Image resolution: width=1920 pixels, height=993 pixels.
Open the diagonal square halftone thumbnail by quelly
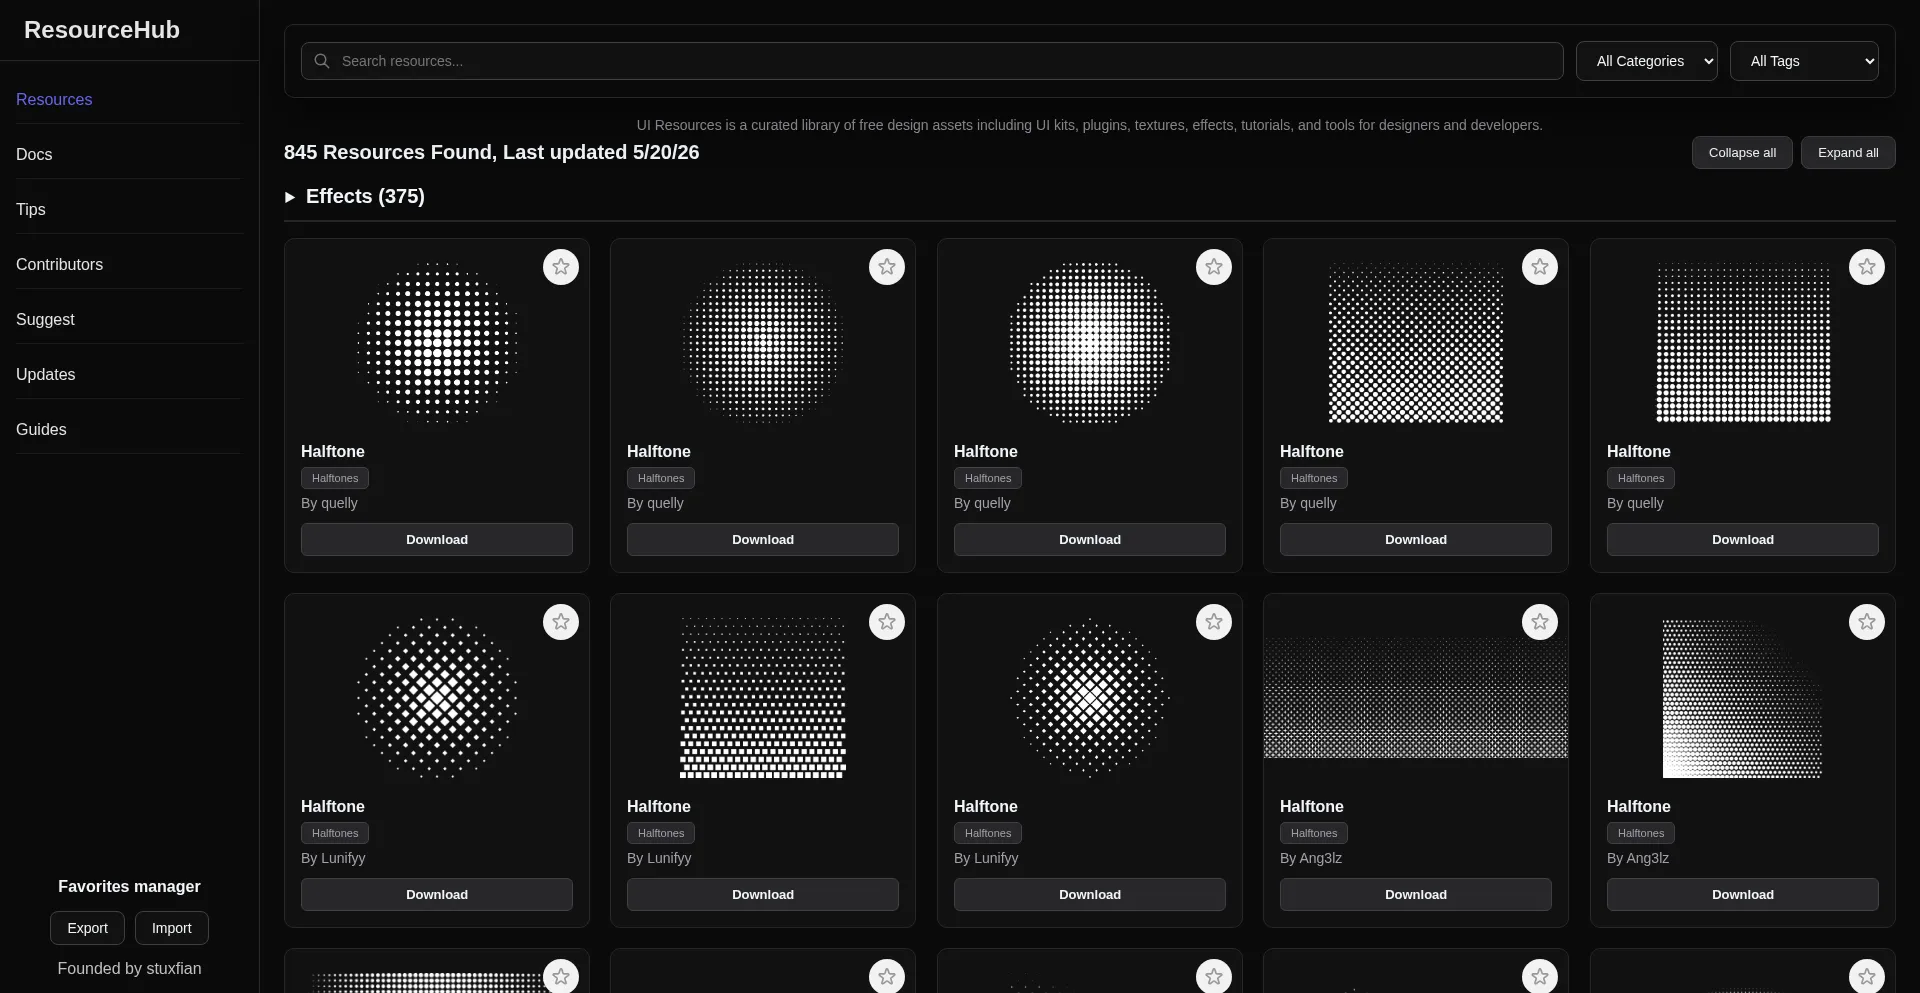1416,343
